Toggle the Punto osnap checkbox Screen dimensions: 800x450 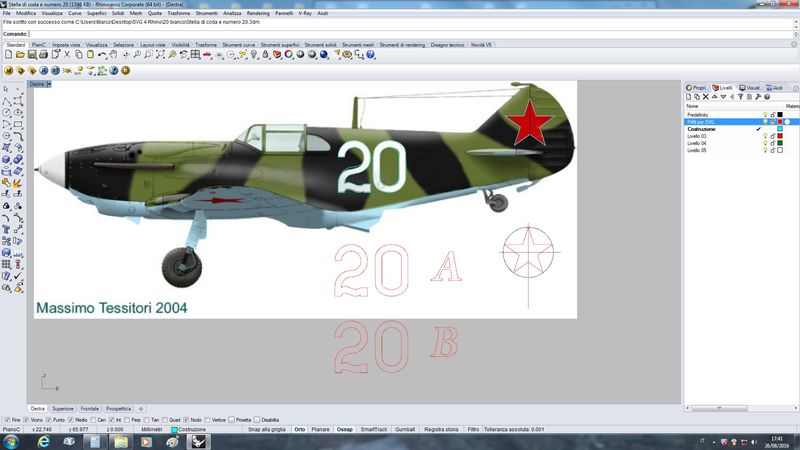(49, 420)
